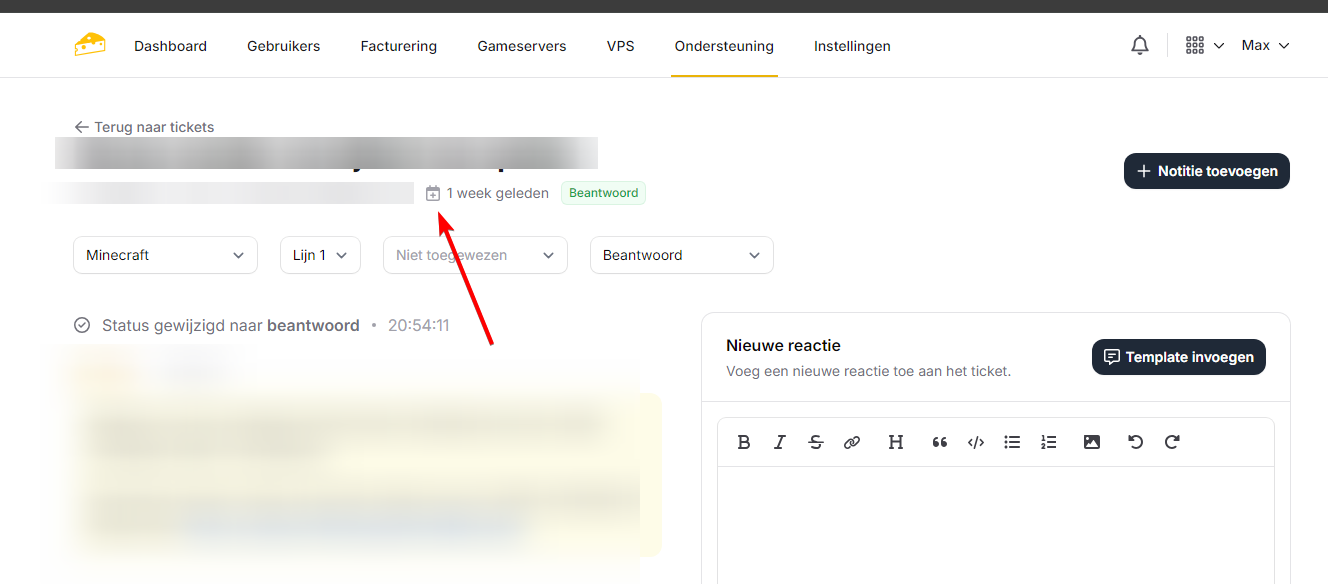Insert a code block

976,442
